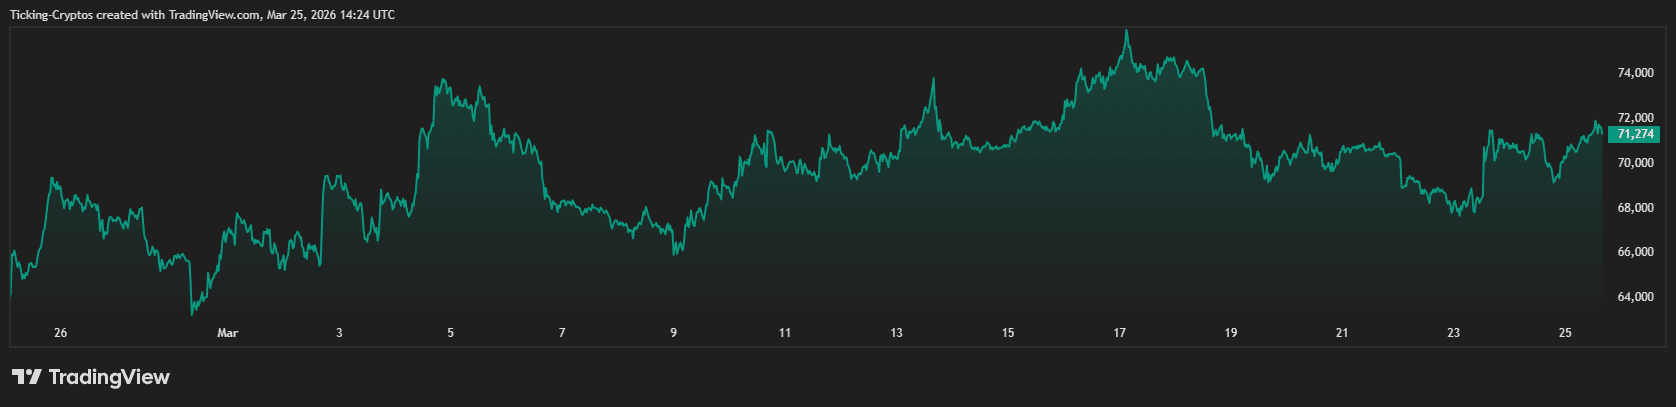This screenshot has height=407, width=1676.
Task: Choose date 17 on the time axis
Action: 1120,333
